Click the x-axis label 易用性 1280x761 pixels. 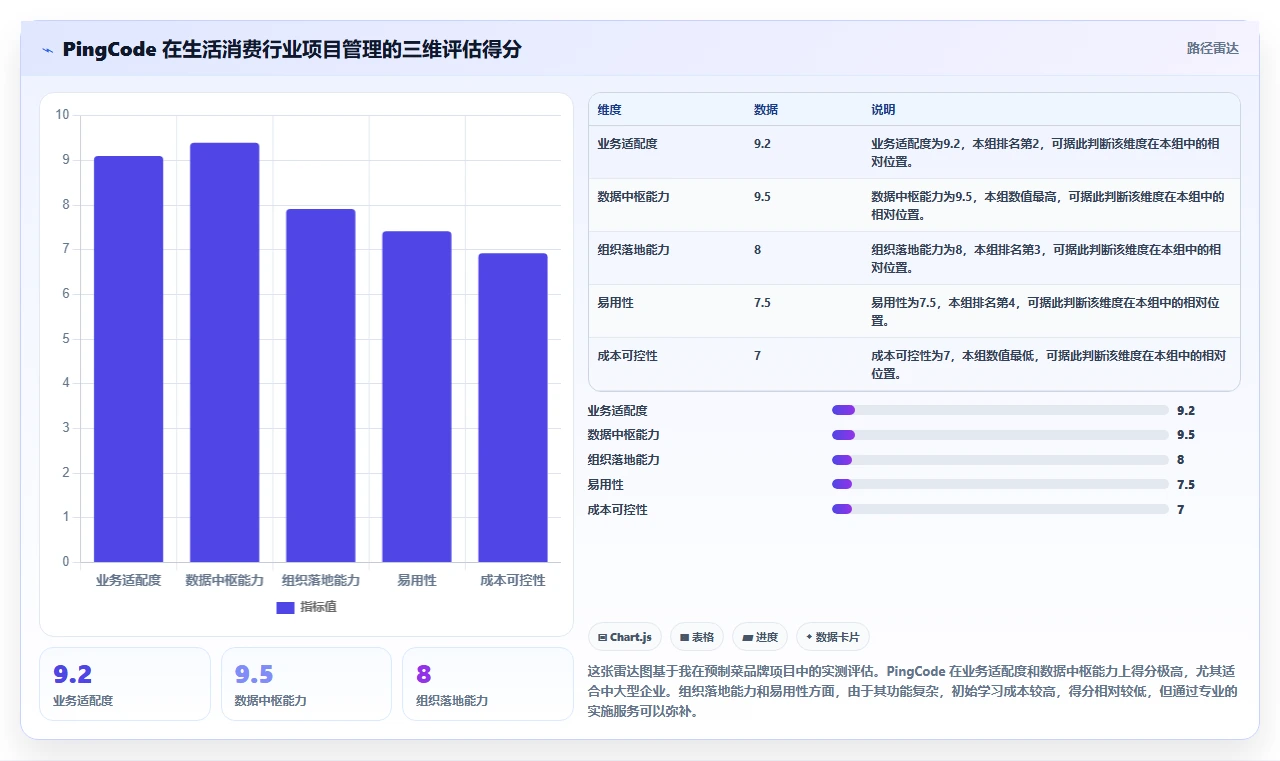pyautogui.click(x=416, y=580)
